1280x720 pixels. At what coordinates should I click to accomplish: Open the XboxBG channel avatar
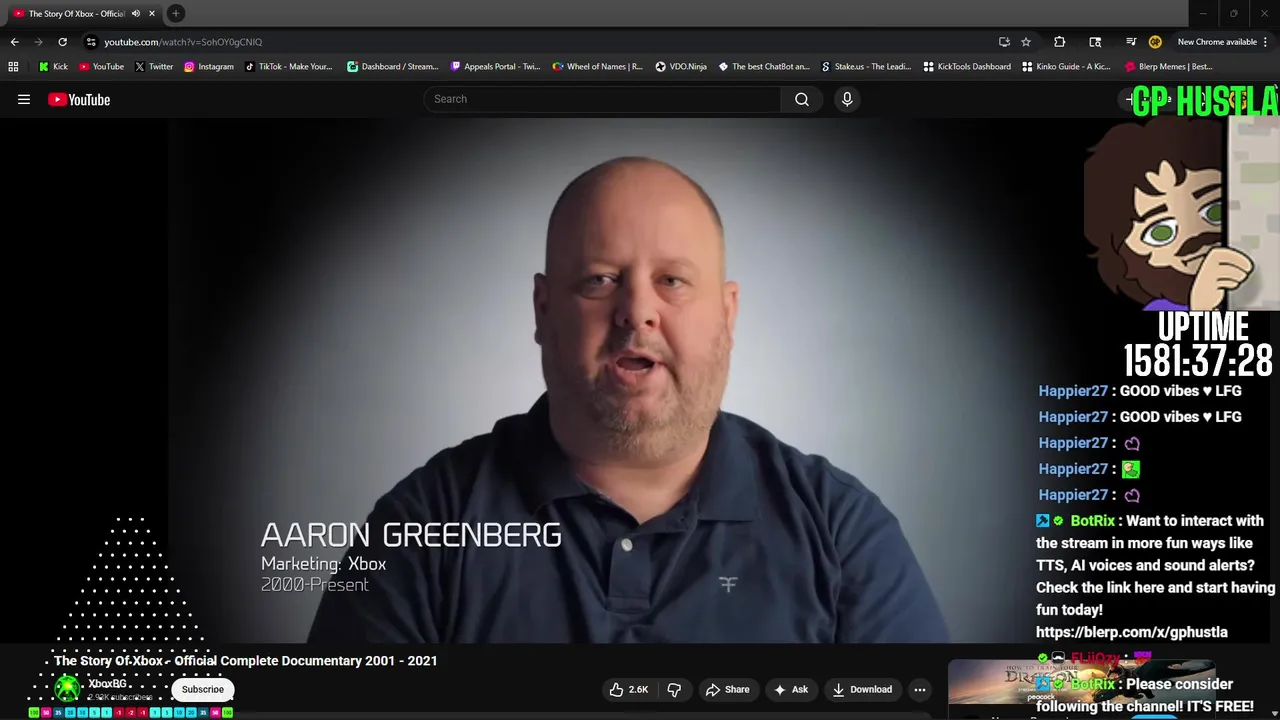[67, 688]
